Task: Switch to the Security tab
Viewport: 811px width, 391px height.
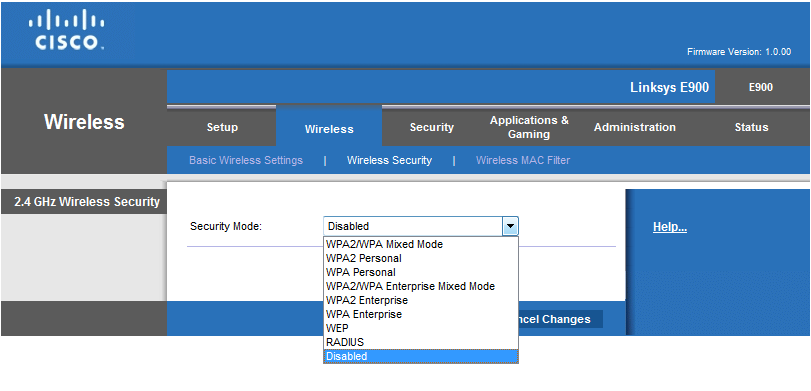Action: click(431, 127)
